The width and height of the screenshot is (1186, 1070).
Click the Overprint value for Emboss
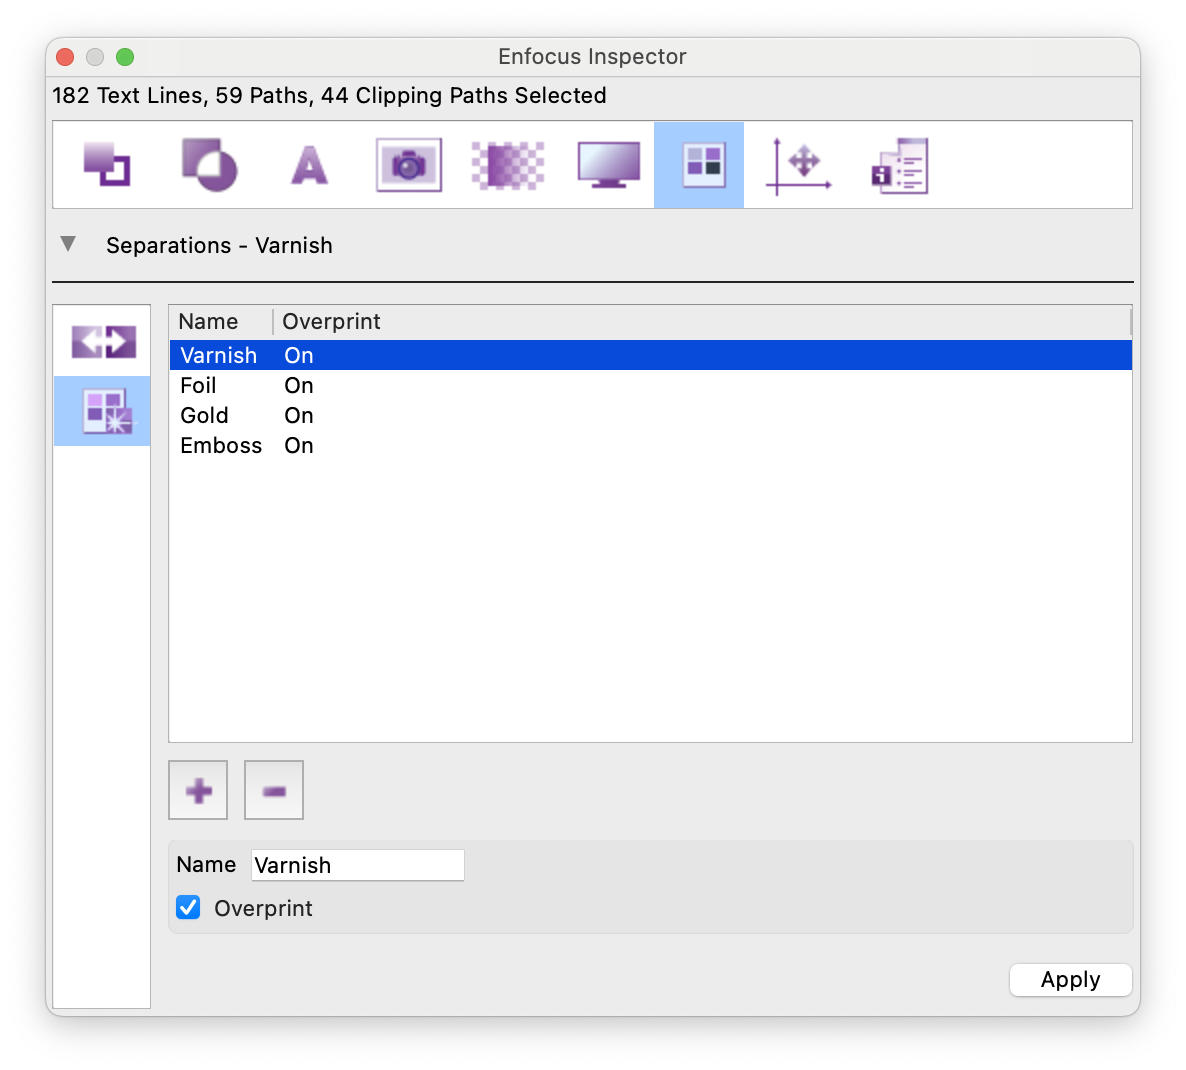coord(299,445)
